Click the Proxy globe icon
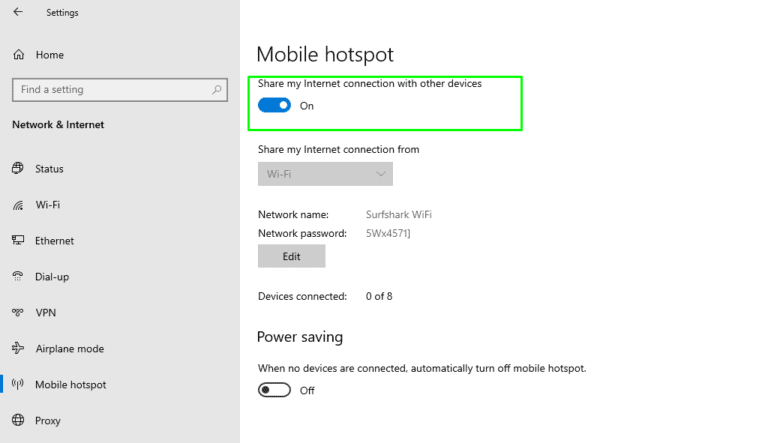Screen dimensions: 768x443 pyautogui.click(x=18, y=420)
